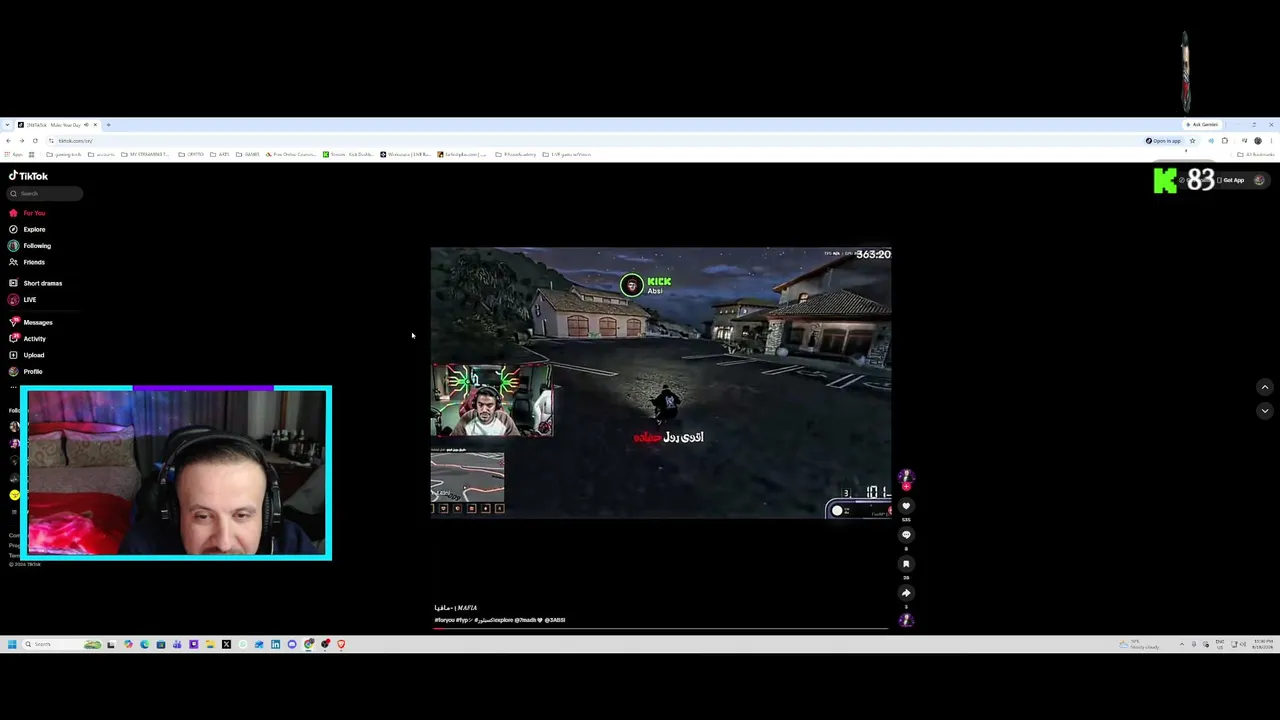
Task: Open the Chrome three-dot menu
Action: [x=1271, y=141]
